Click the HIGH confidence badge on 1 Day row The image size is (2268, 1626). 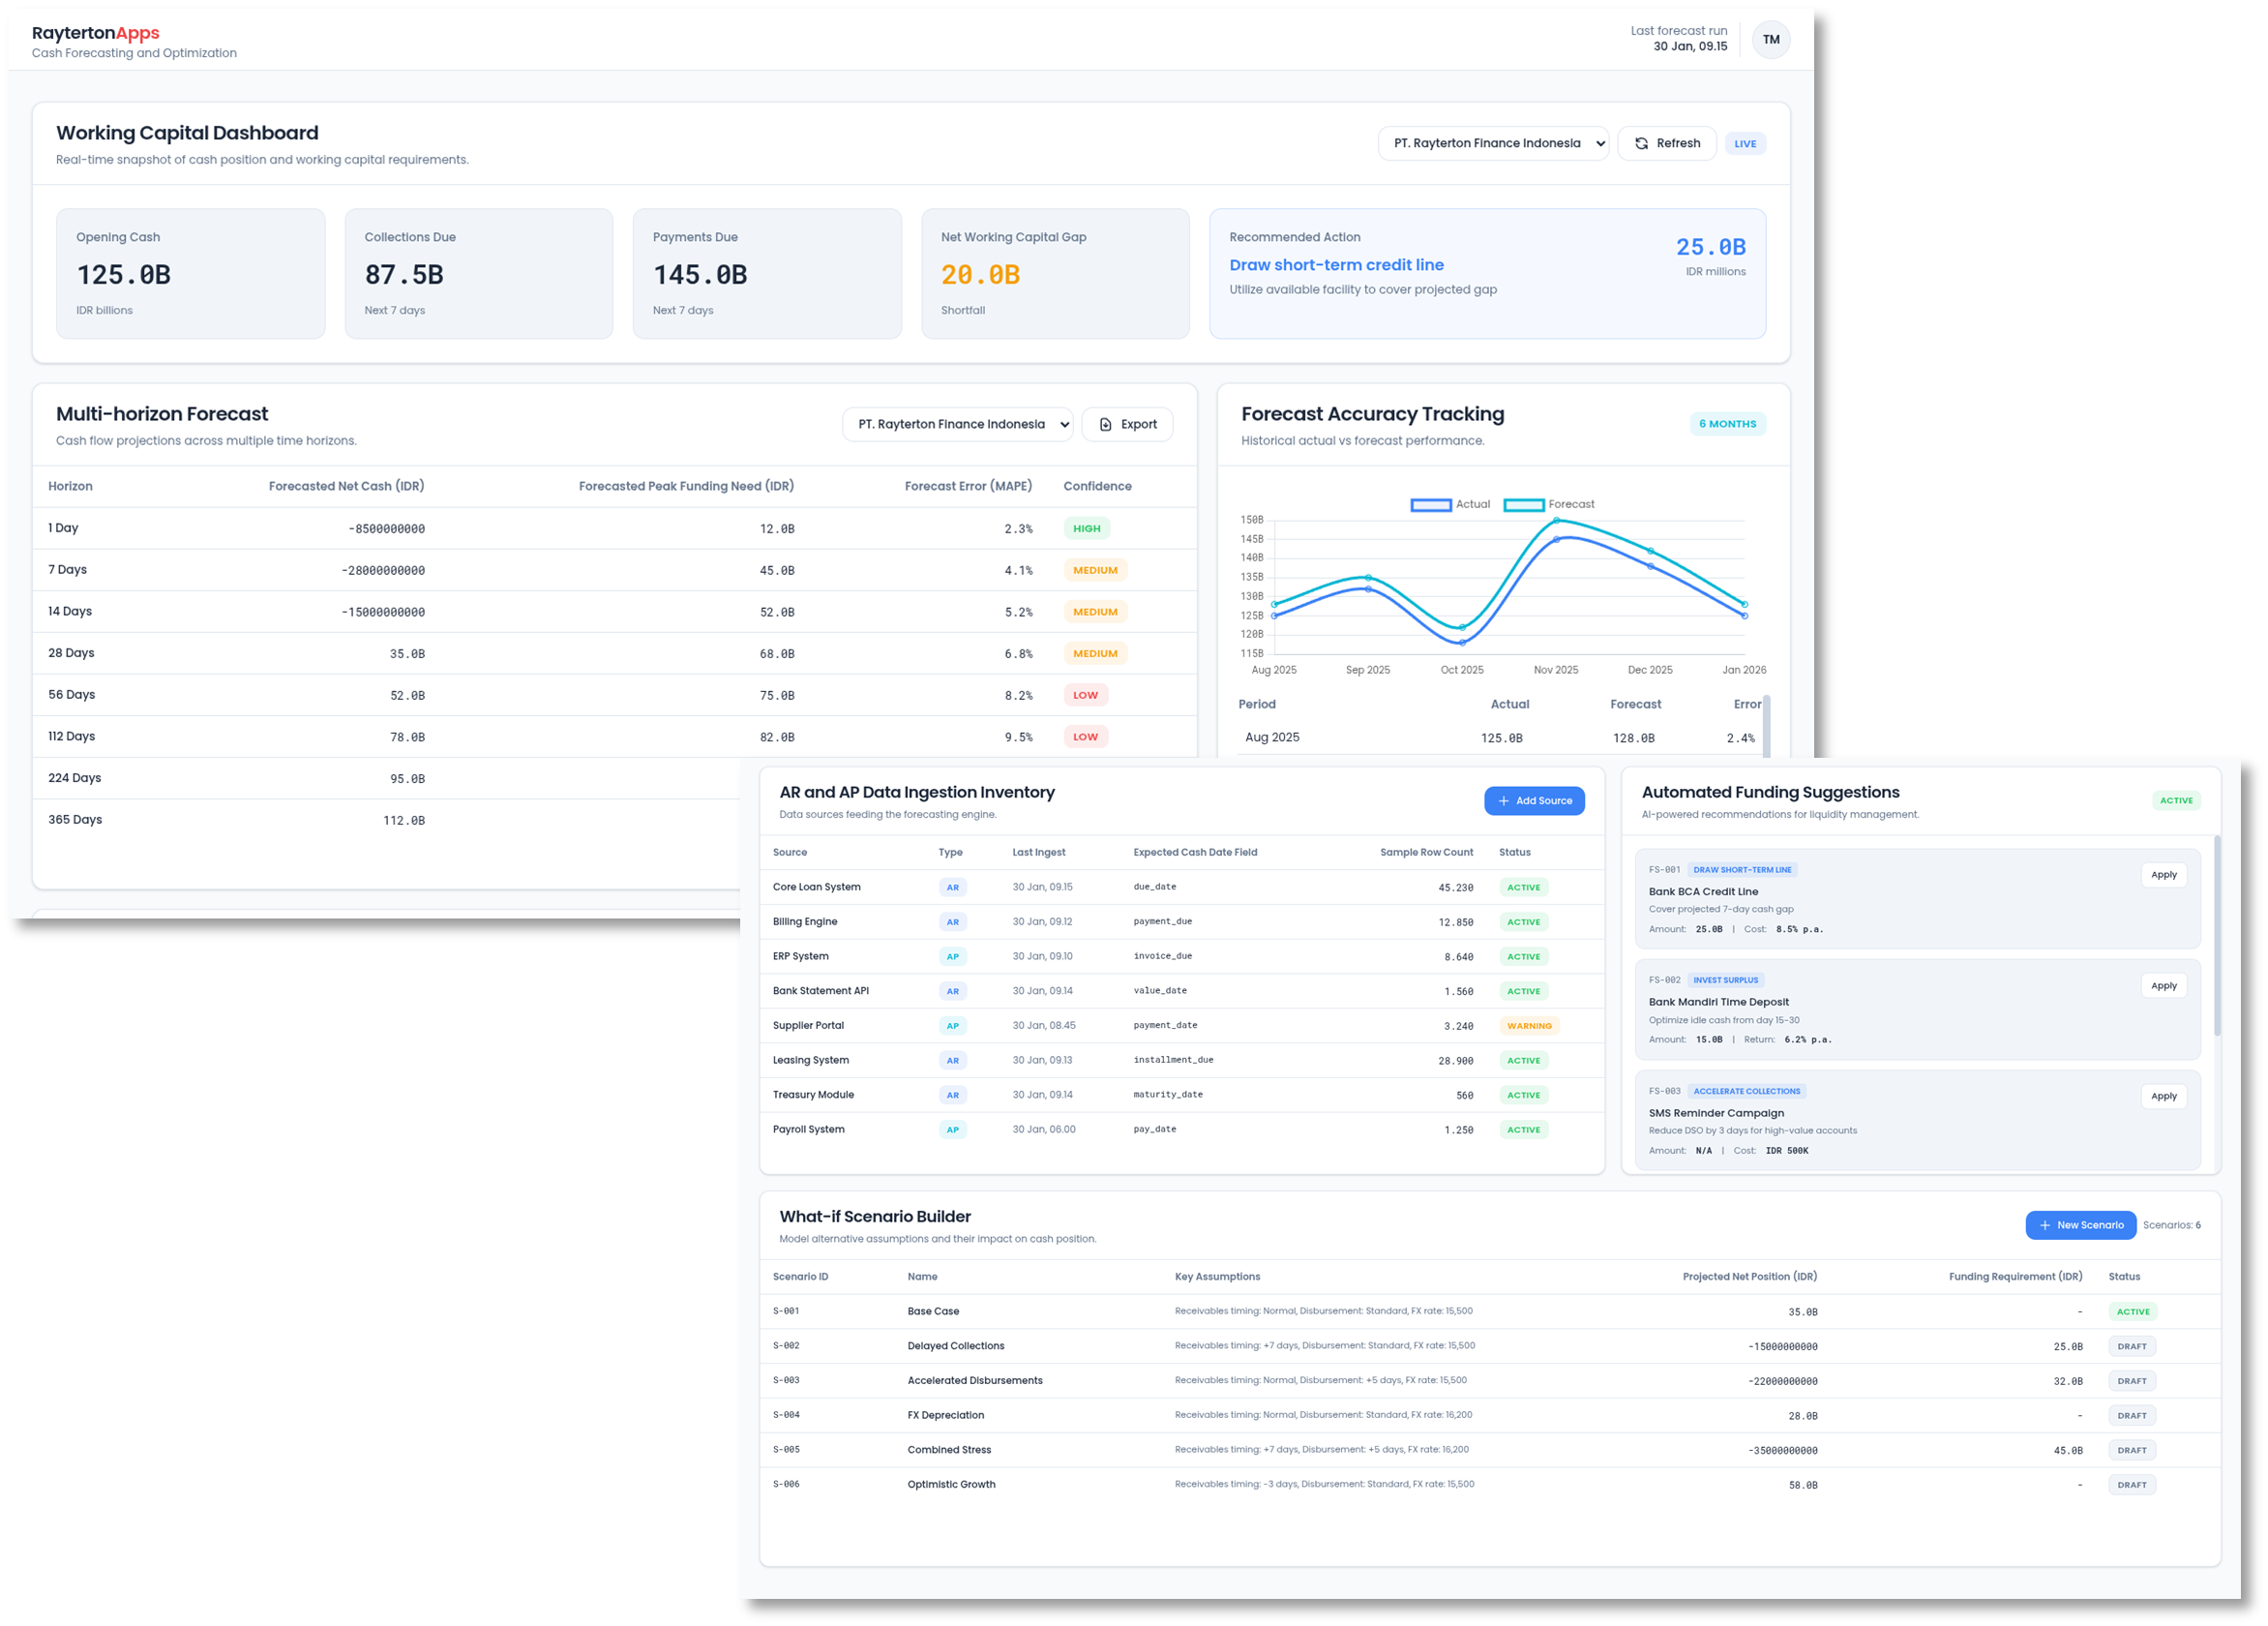coord(1087,528)
